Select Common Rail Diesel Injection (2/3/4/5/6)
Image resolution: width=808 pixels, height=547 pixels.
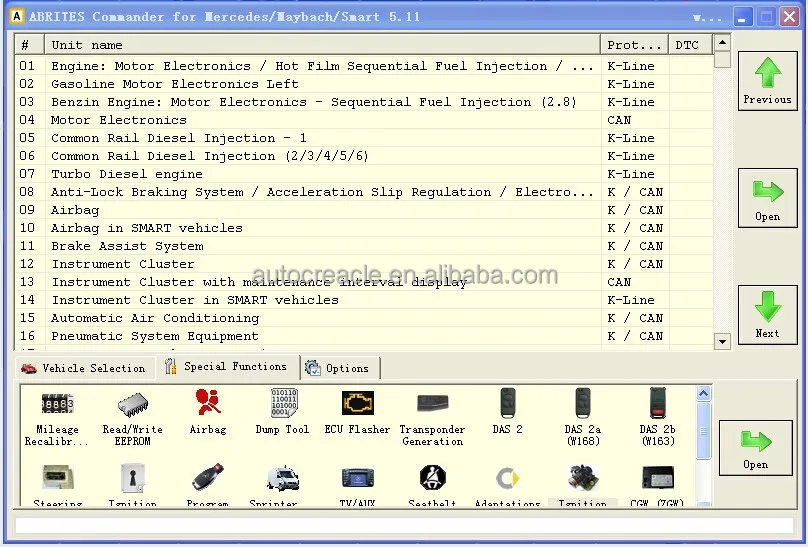point(364,156)
